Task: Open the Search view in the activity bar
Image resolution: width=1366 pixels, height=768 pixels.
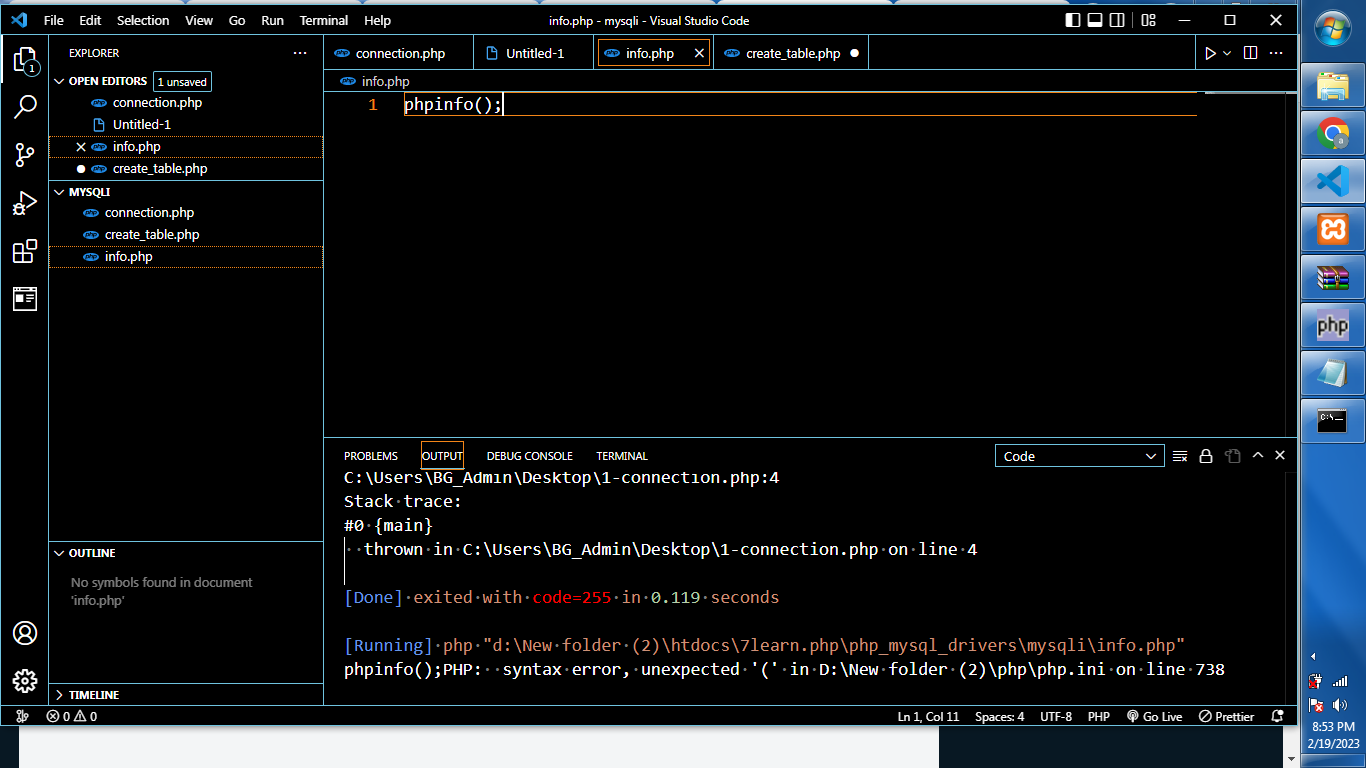Action: tap(25, 107)
